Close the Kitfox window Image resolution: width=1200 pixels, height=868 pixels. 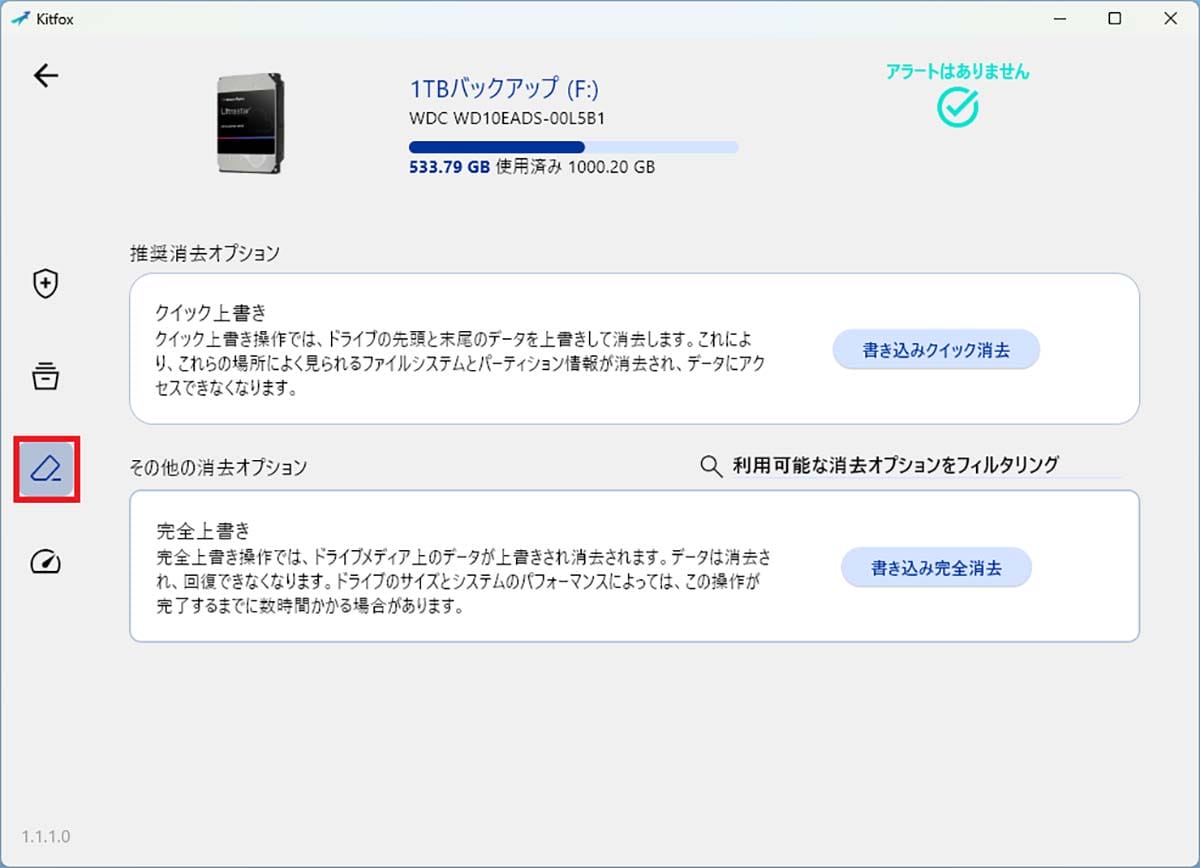(x=1169, y=19)
